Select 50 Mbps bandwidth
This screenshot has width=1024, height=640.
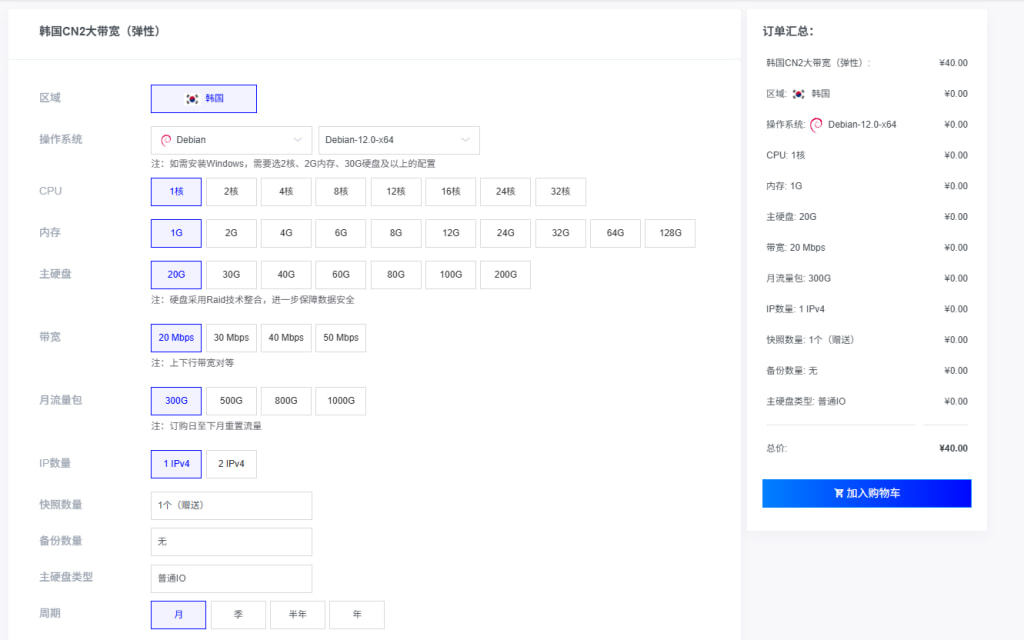[340, 337]
